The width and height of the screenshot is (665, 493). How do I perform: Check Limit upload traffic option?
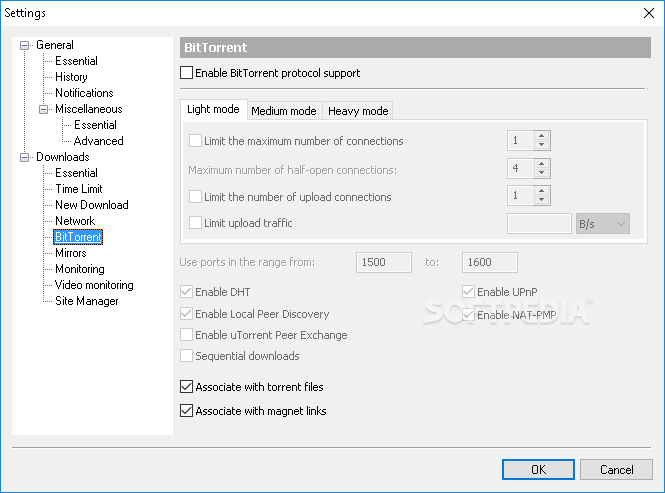[x=195, y=222]
